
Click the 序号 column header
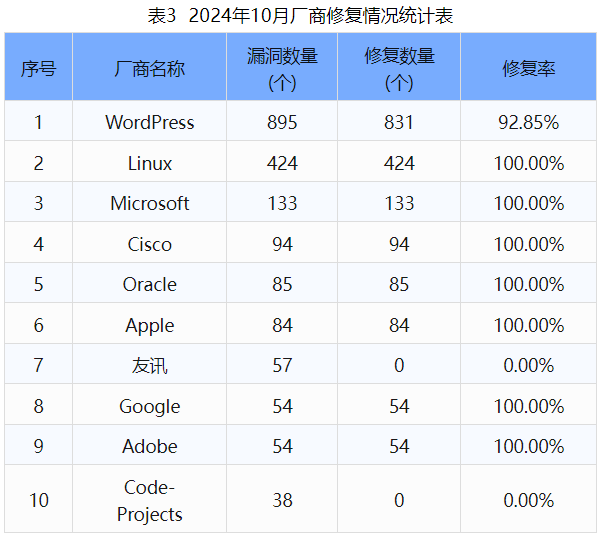[x=38, y=69]
